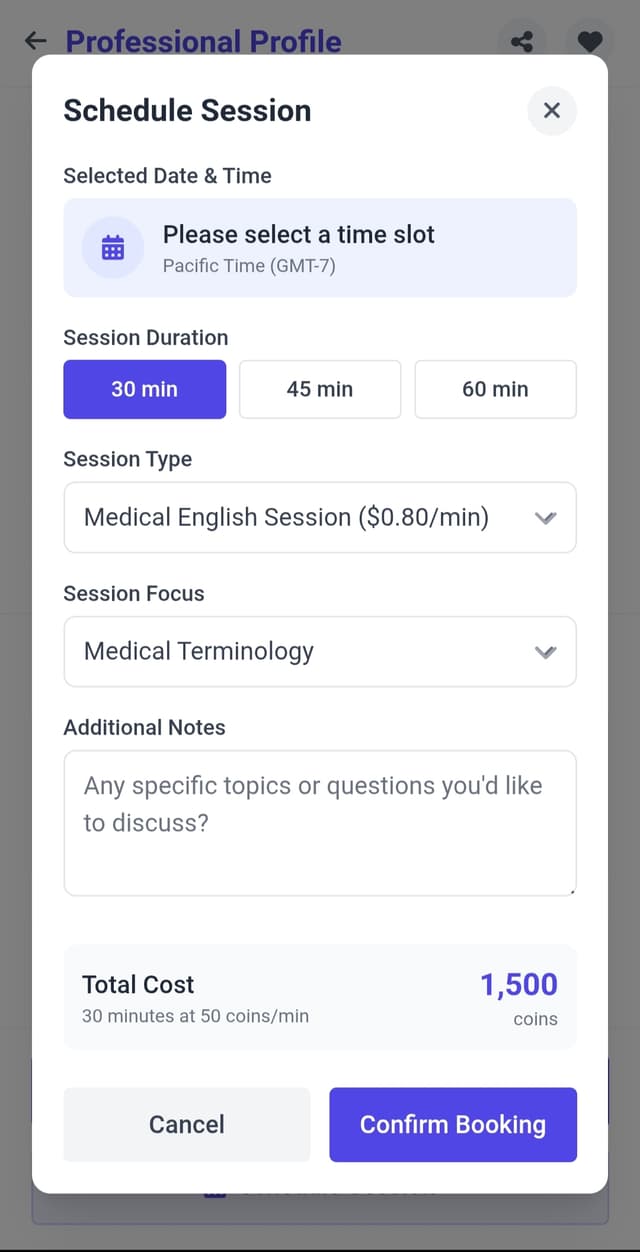This screenshot has width=640, height=1252.
Task: Click the Session Focus chevron arrow
Action: tap(545, 652)
